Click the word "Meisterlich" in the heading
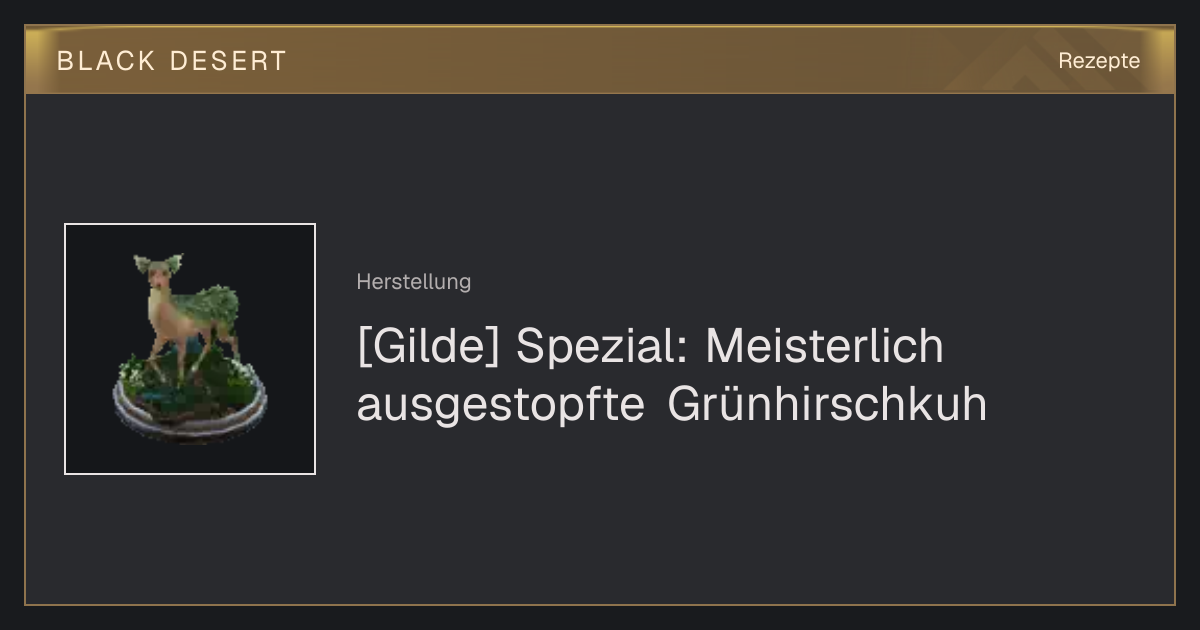This screenshot has width=1200, height=630. click(x=824, y=347)
